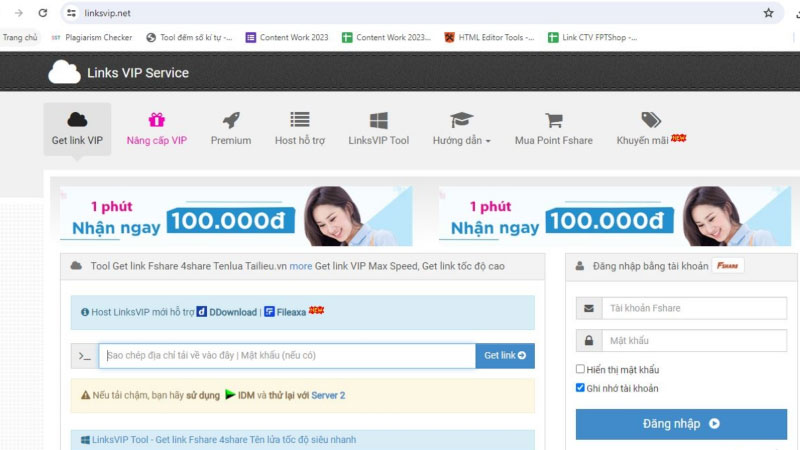The height and width of the screenshot is (450, 800).
Task: Open the Nâng cấp VIP tab
Action: tap(157, 129)
